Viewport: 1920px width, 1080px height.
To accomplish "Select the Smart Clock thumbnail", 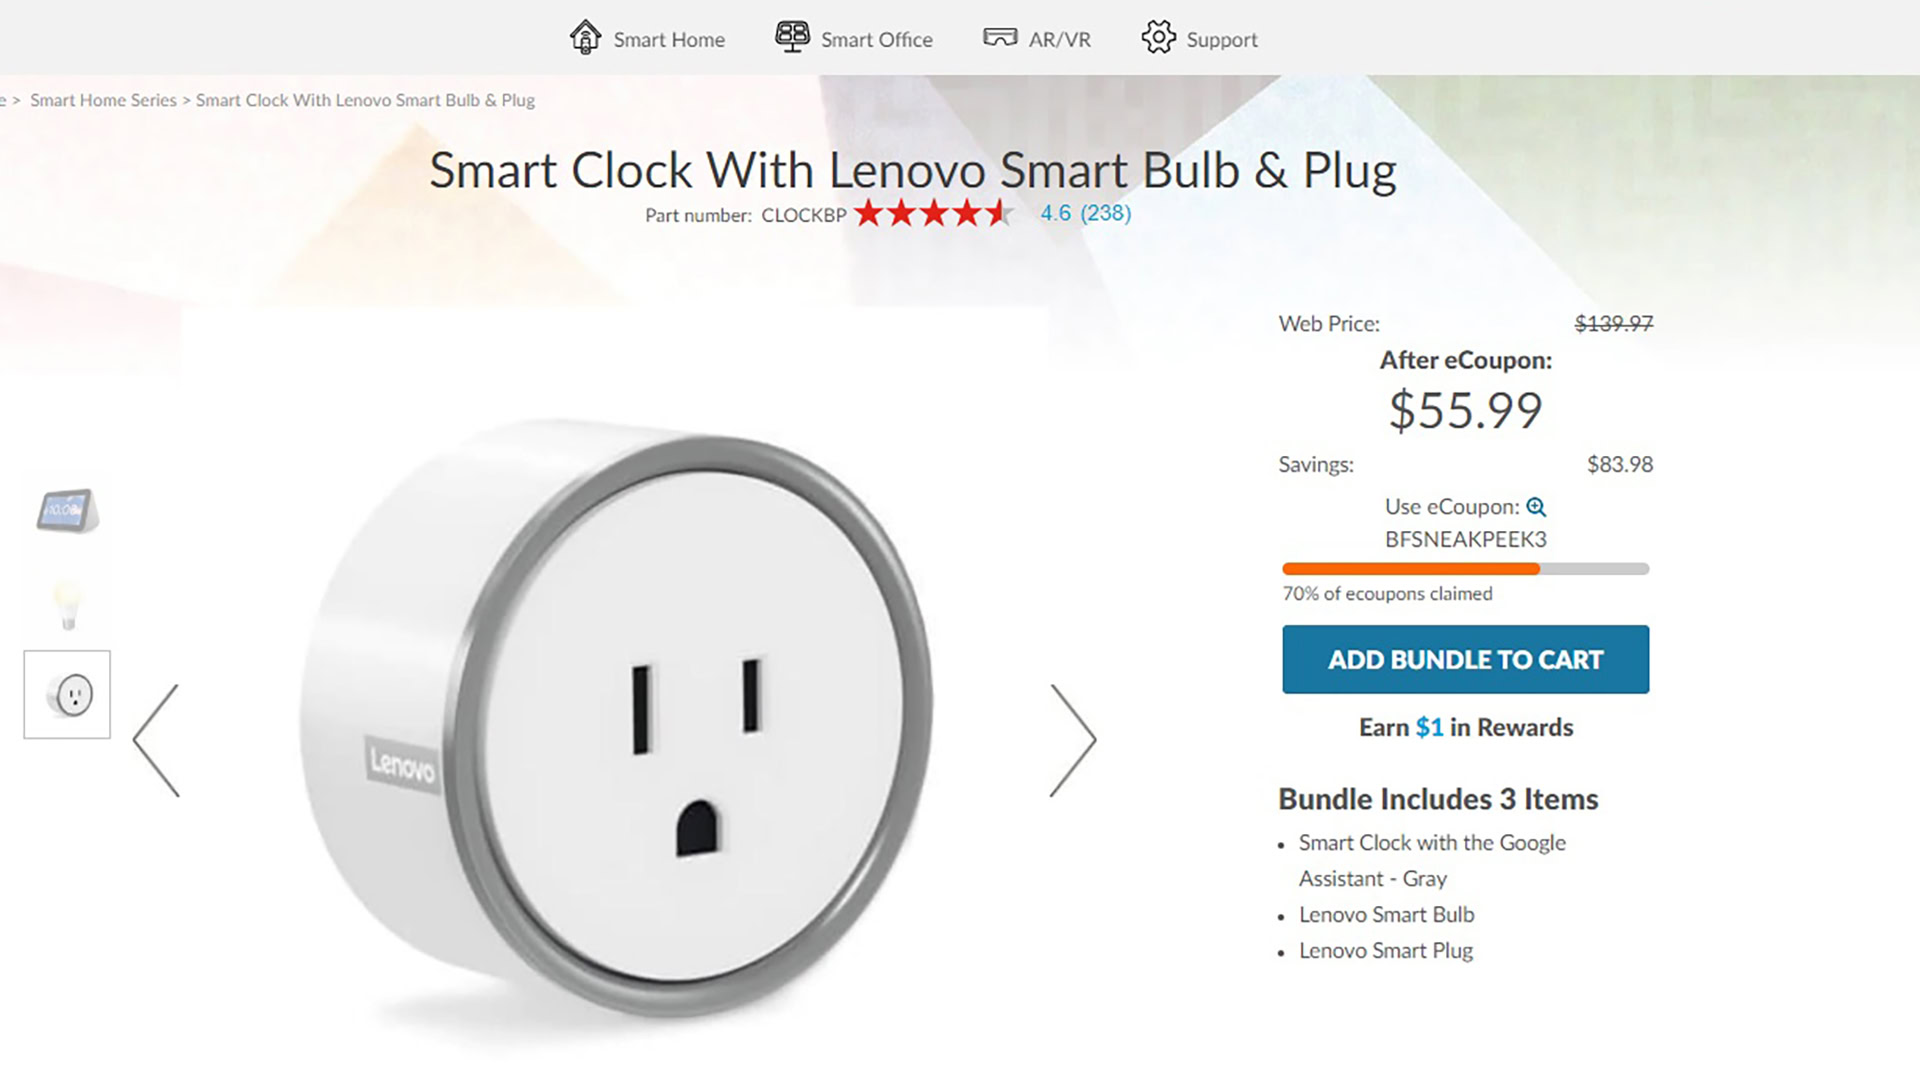I will point(67,511).
